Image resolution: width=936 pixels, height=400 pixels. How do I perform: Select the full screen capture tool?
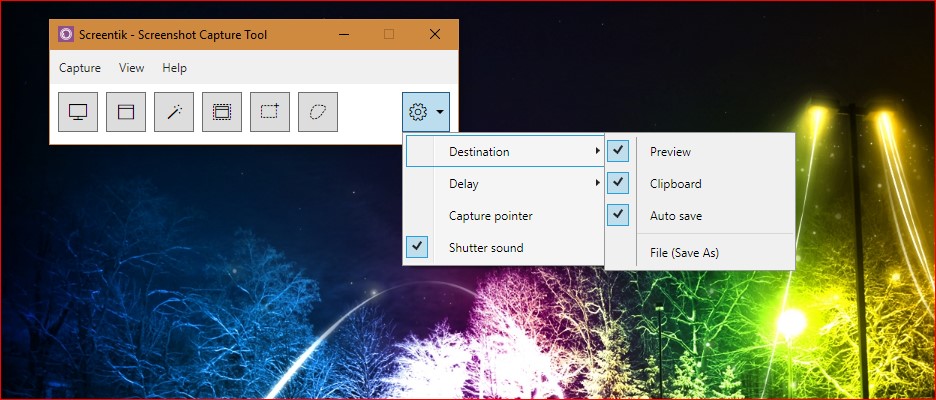pos(78,112)
